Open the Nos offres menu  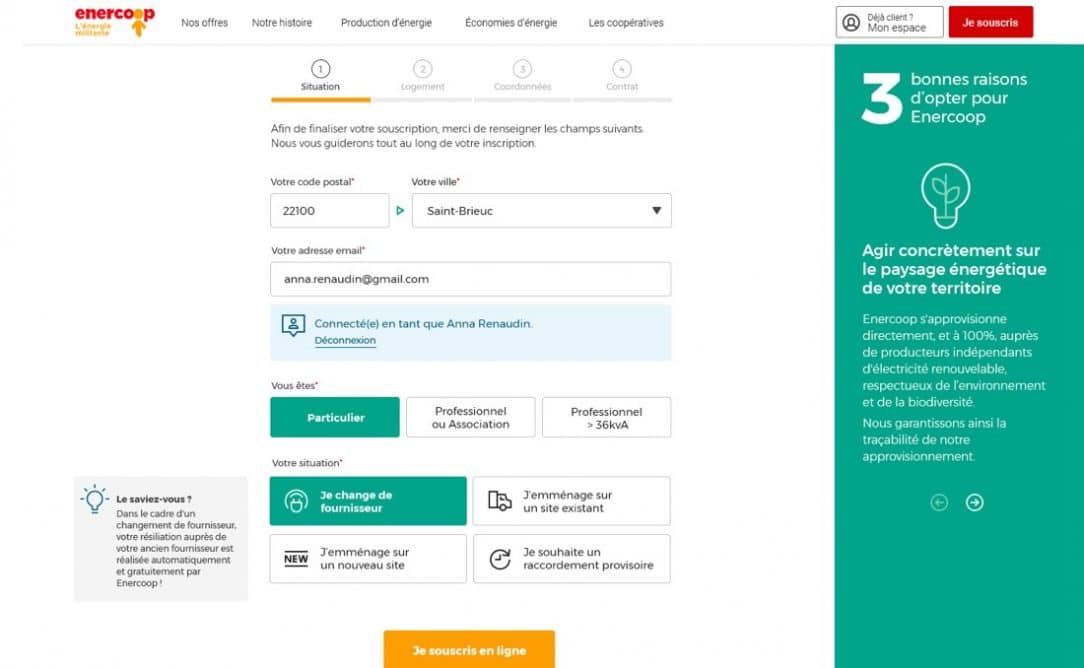click(x=204, y=23)
